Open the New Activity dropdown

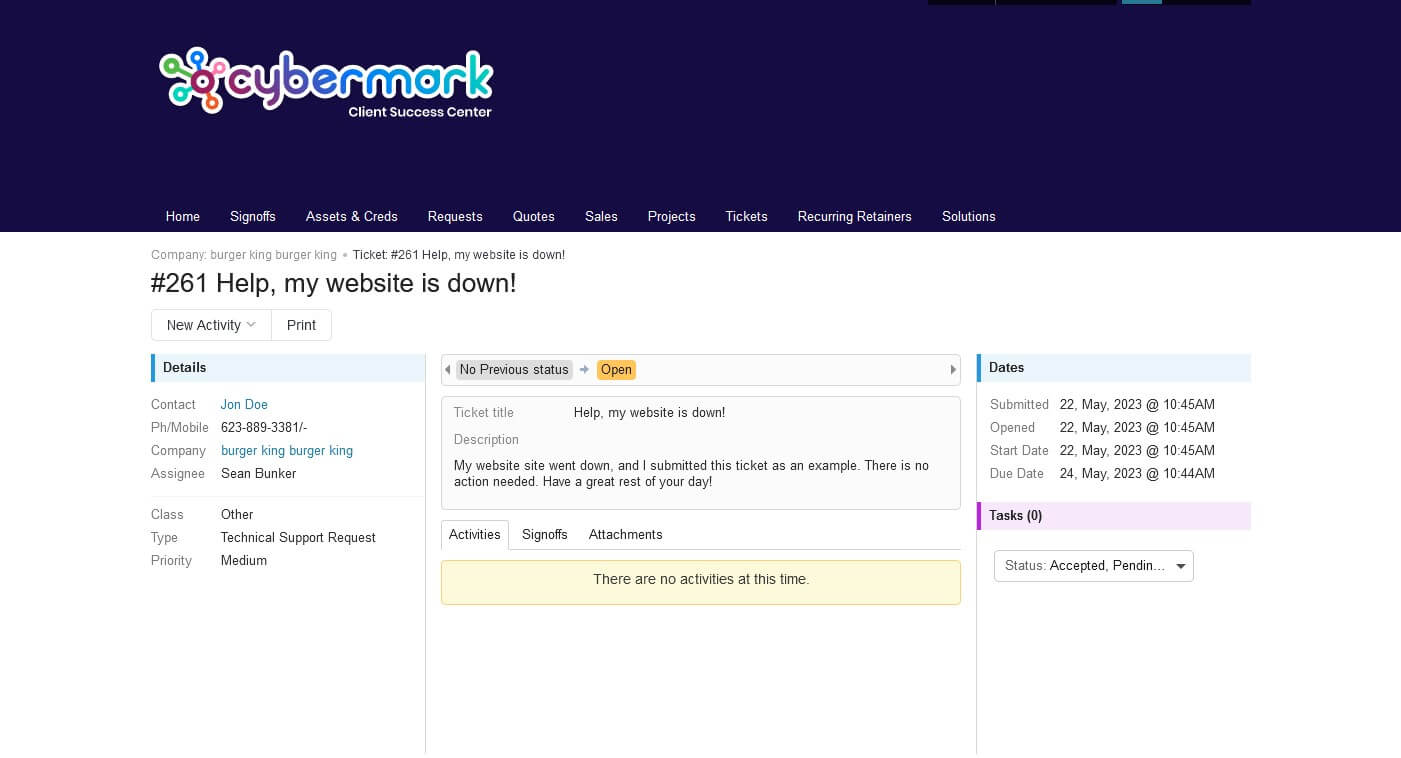tap(211, 325)
